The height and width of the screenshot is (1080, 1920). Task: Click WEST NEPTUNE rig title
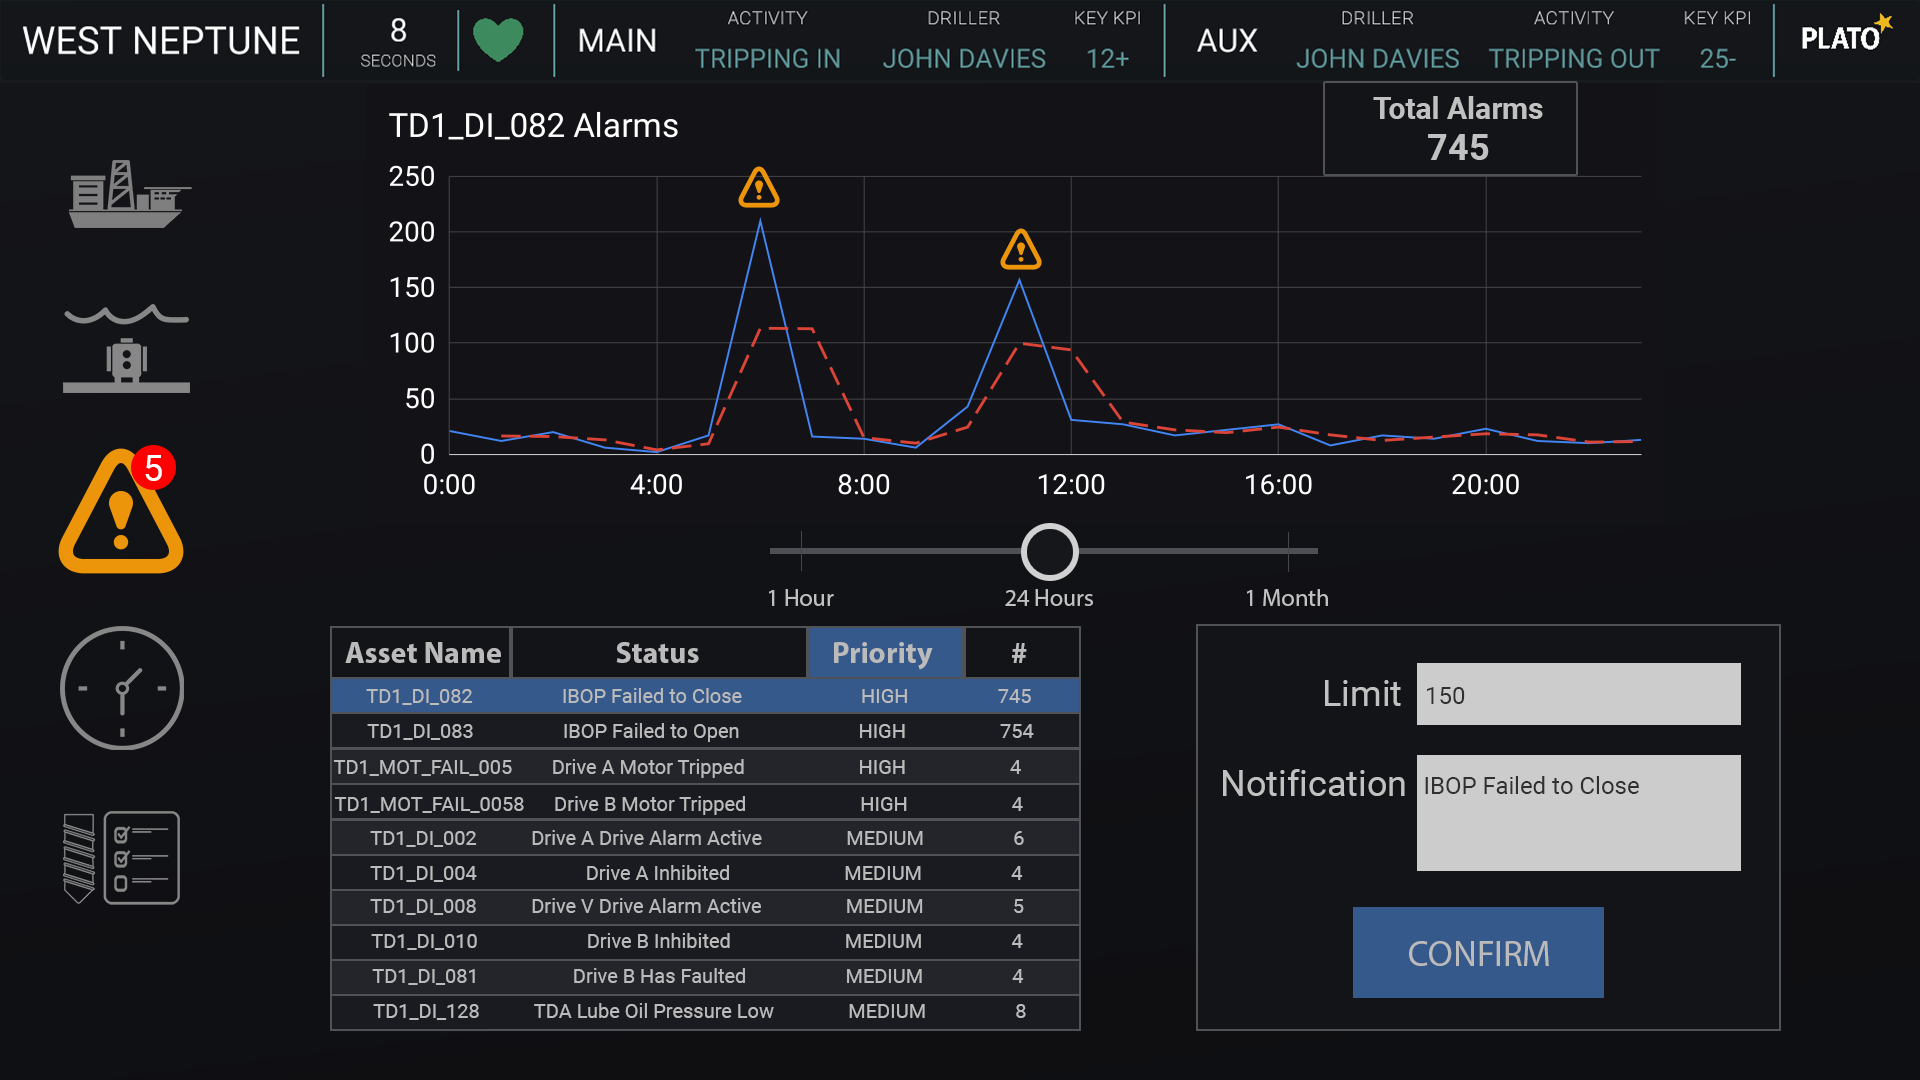click(x=161, y=41)
